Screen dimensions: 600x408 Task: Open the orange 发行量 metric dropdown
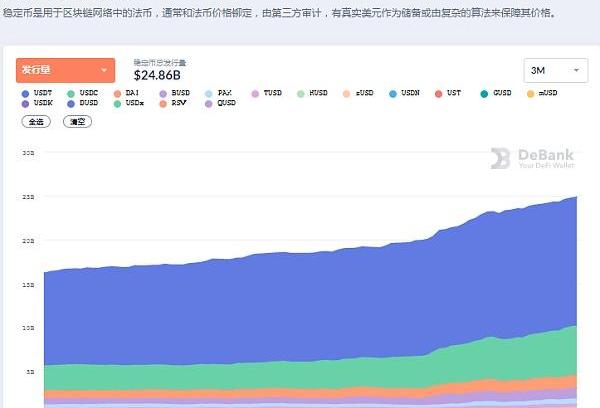coord(65,70)
